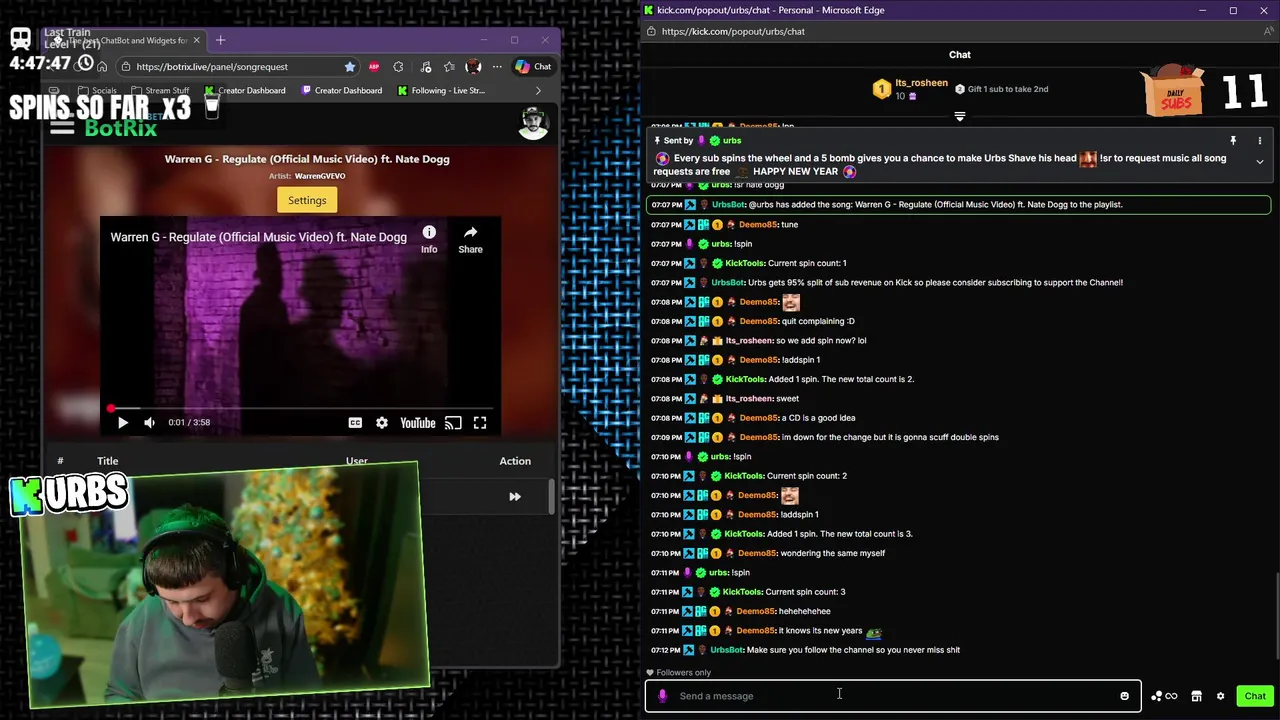Open the video Info icon
1280x720 pixels.
pyautogui.click(x=429, y=239)
